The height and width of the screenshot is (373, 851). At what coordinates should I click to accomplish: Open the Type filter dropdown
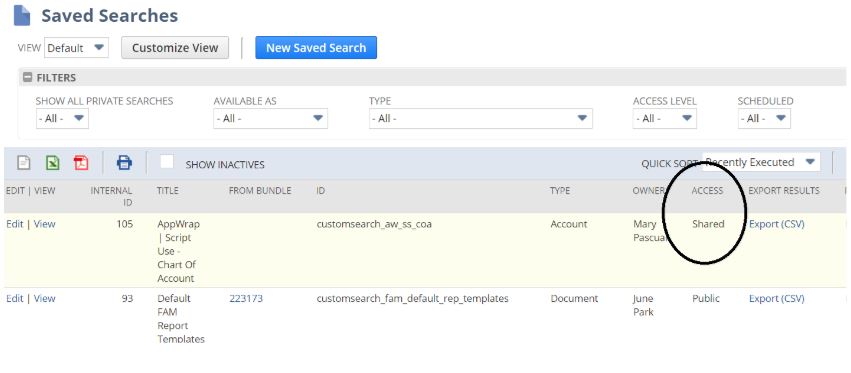point(480,118)
